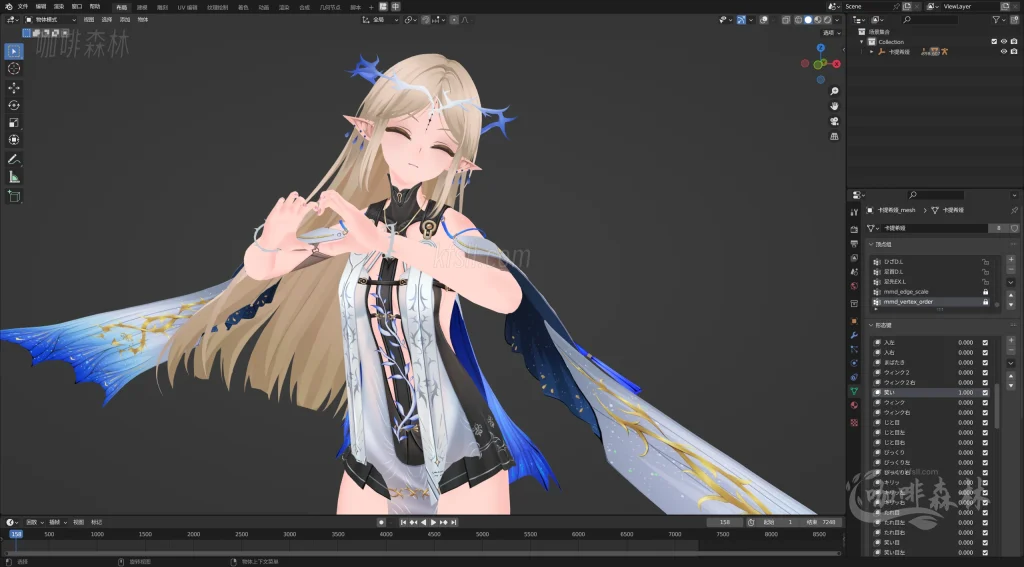
Task: Open transform orientation dropdown 全局
Action: (x=381, y=20)
